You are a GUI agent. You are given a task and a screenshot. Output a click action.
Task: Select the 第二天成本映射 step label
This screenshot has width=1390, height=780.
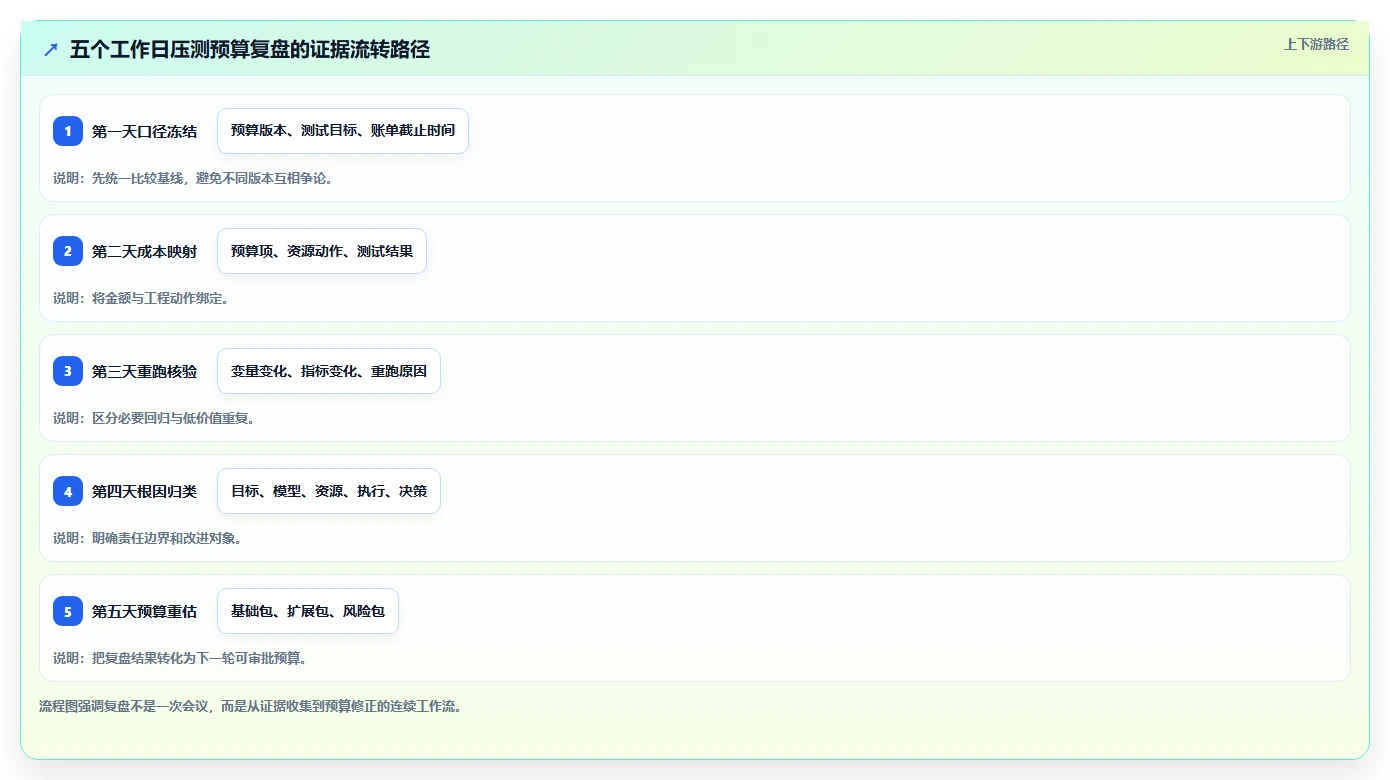(145, 251)
